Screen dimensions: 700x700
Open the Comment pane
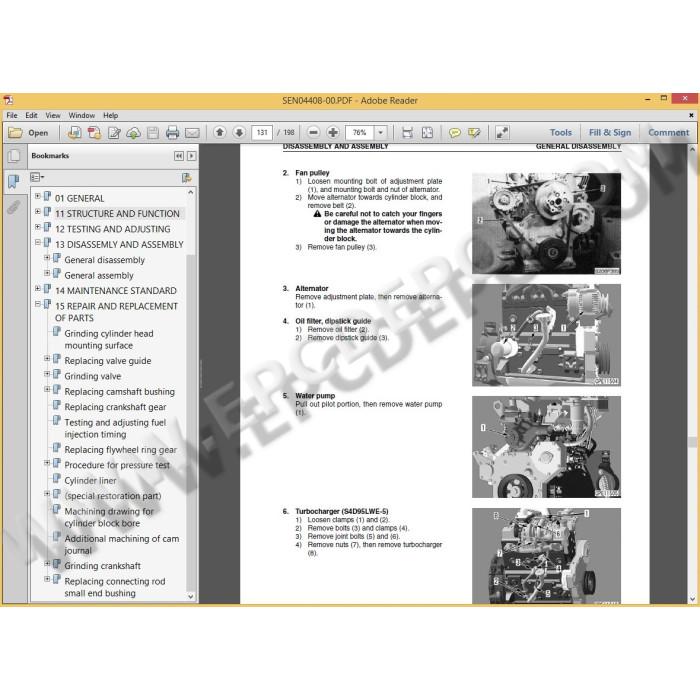pyautogui.click(x=668, y=133)
